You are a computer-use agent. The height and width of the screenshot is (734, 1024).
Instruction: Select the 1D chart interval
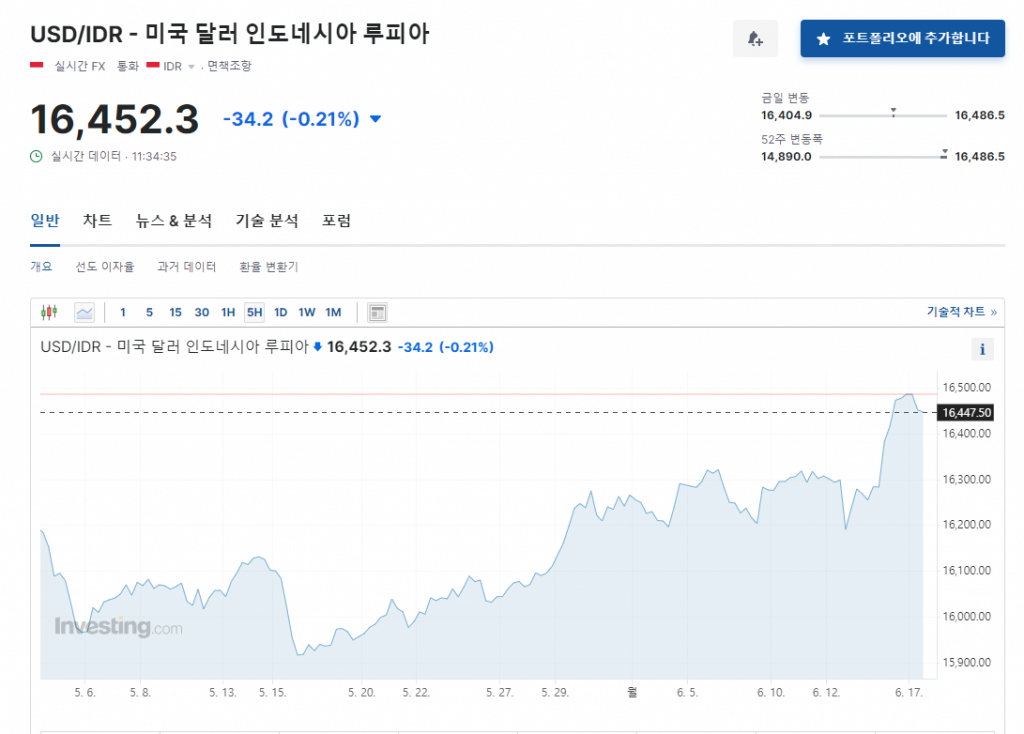tap(281, 312)
